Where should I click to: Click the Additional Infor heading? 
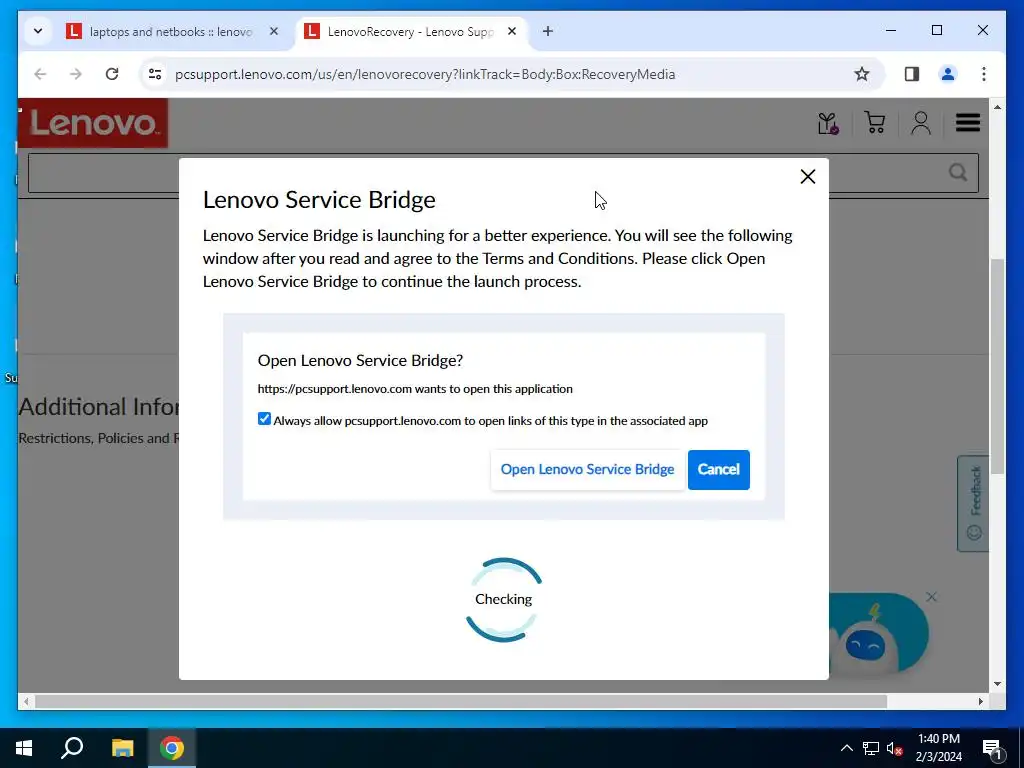pos(99,407)
